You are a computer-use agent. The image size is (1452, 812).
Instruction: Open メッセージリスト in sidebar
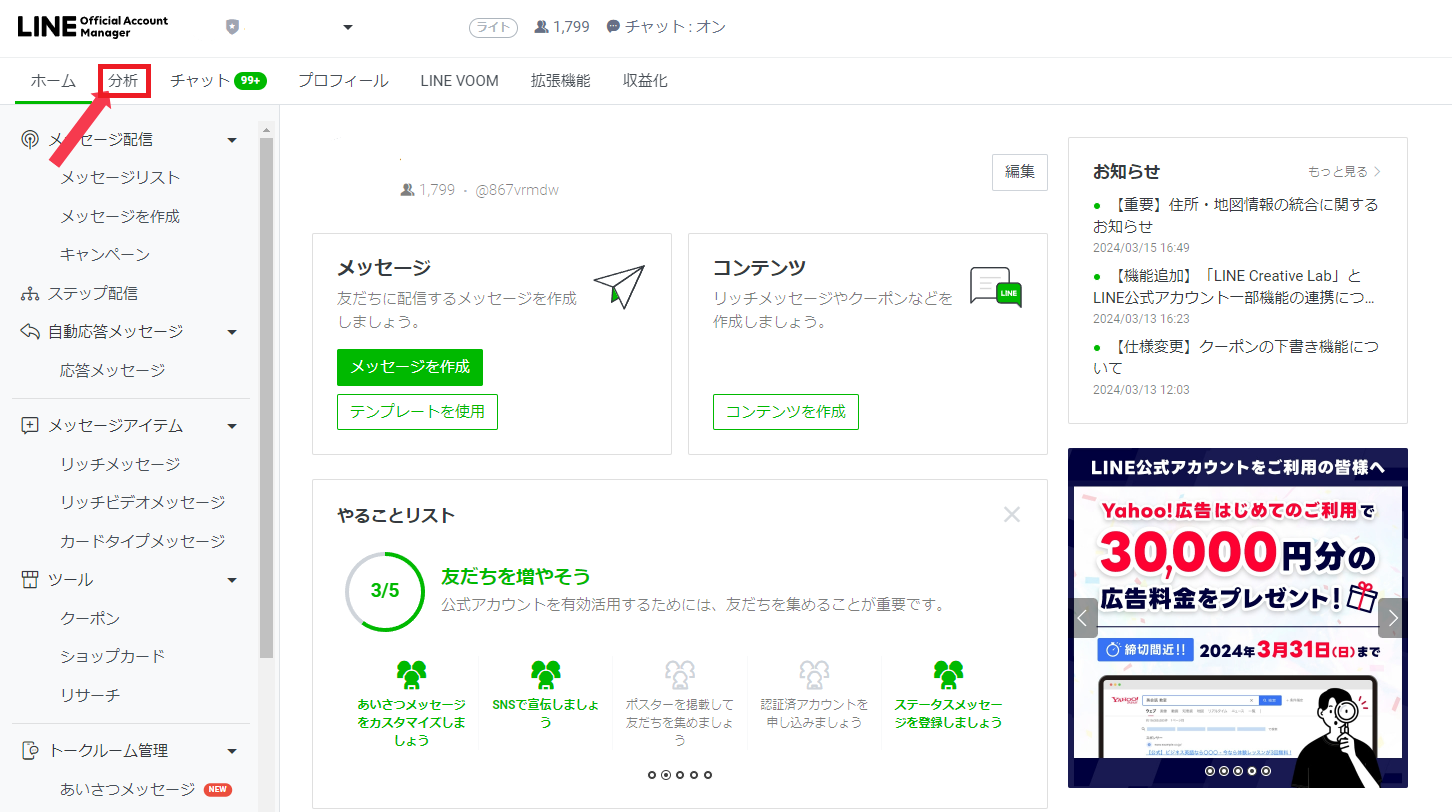(120, 178)
